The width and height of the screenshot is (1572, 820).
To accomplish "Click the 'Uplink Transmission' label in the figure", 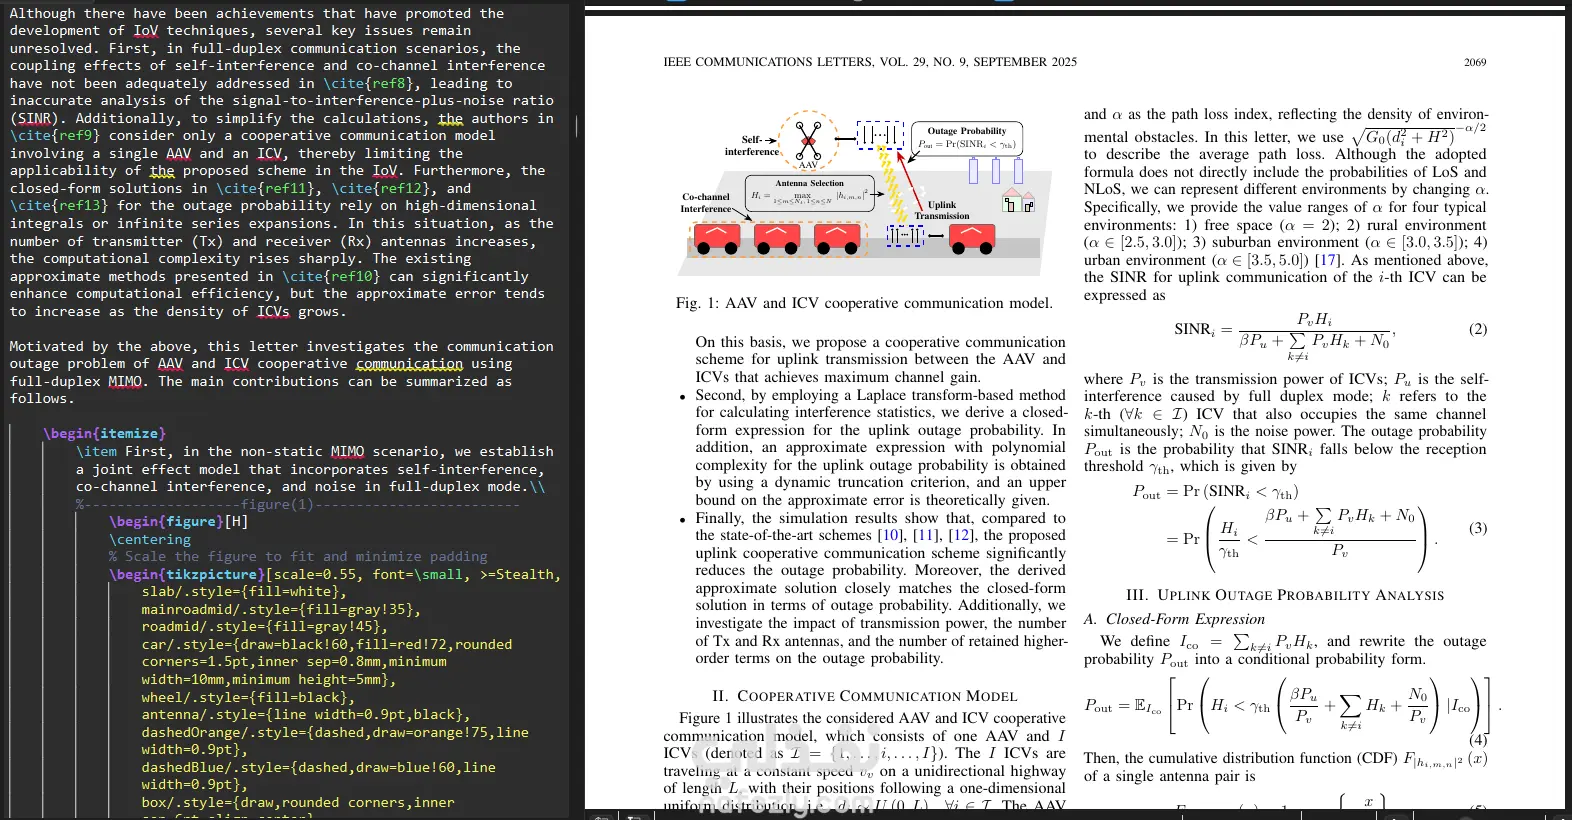I will click(942, 210).
